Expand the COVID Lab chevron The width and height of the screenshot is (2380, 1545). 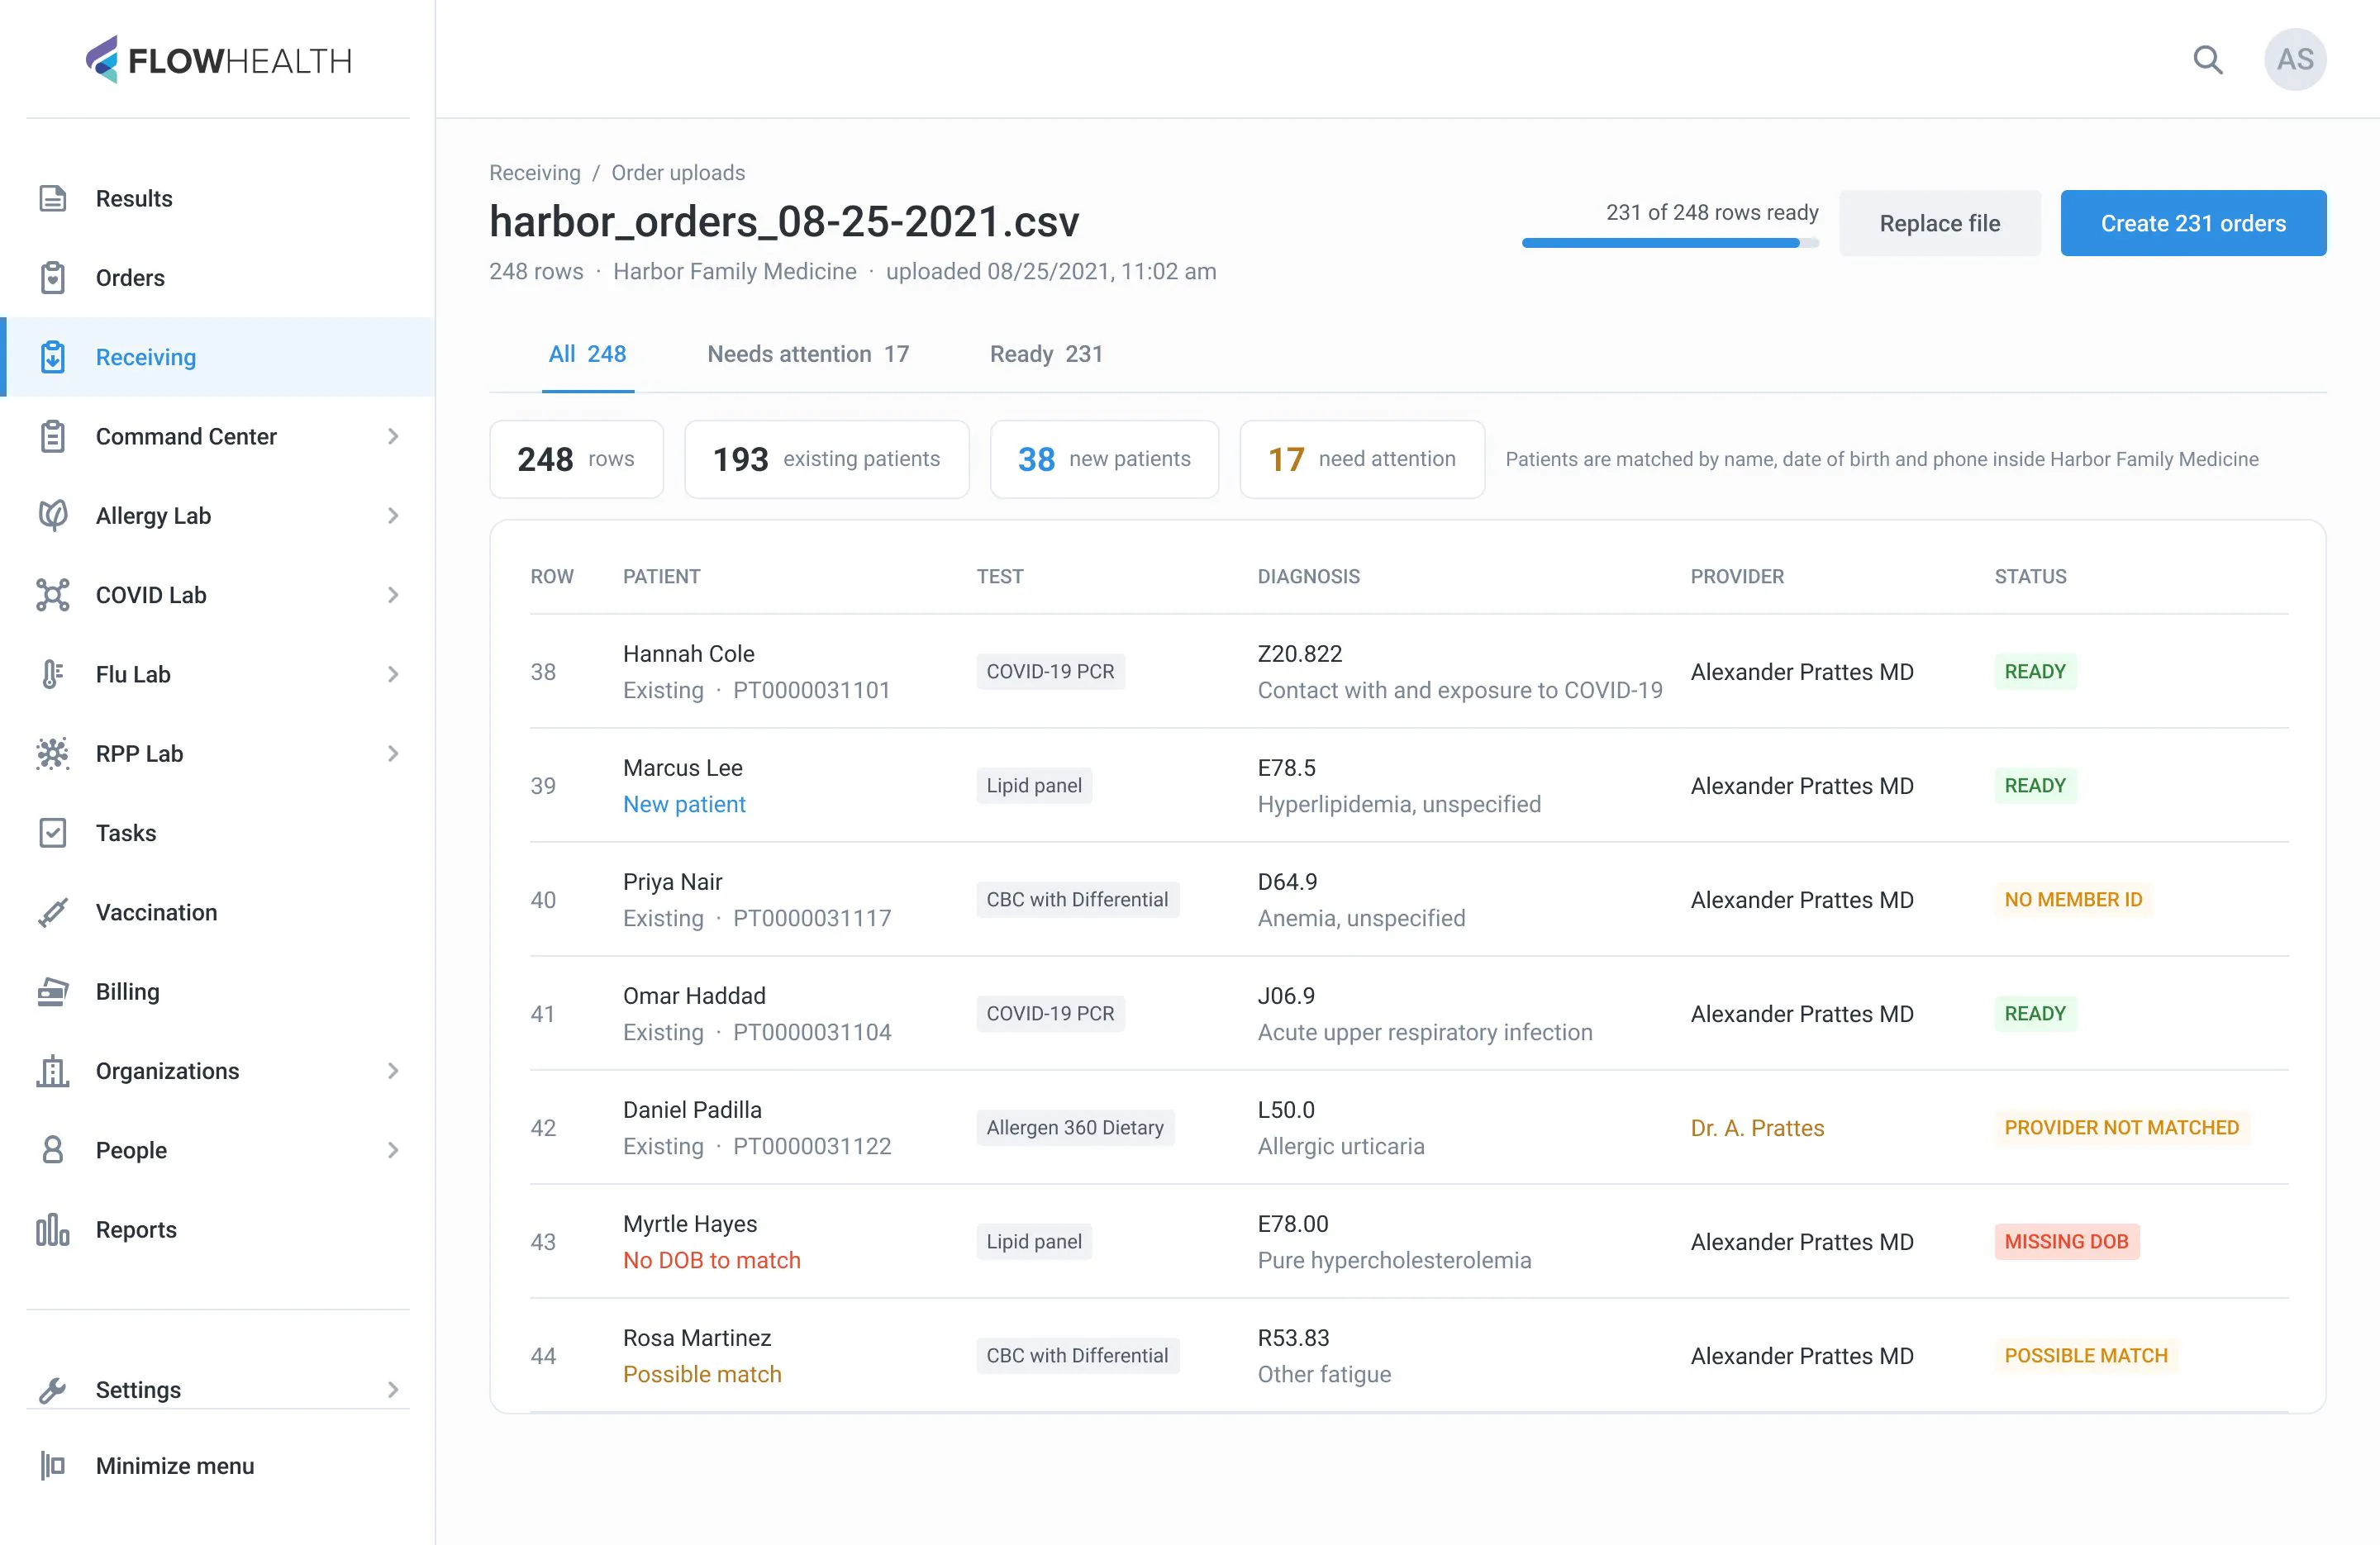(x=393, y=595)
